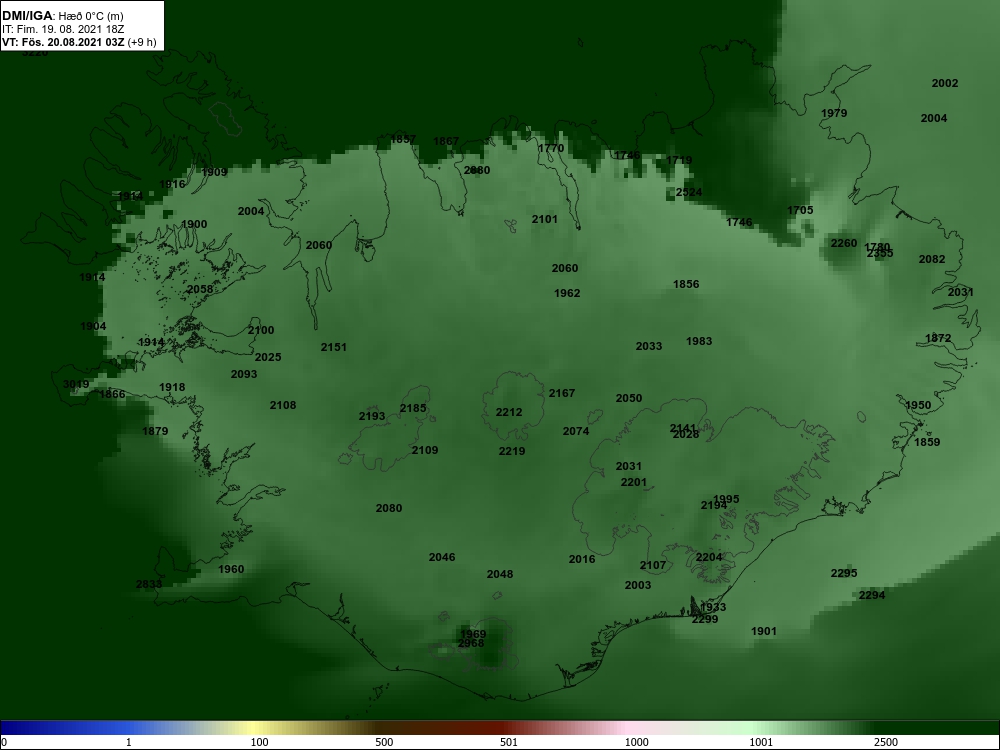Click the map value 1856
This screenshot has width=1000, height=750.
[x=686, y=284]
